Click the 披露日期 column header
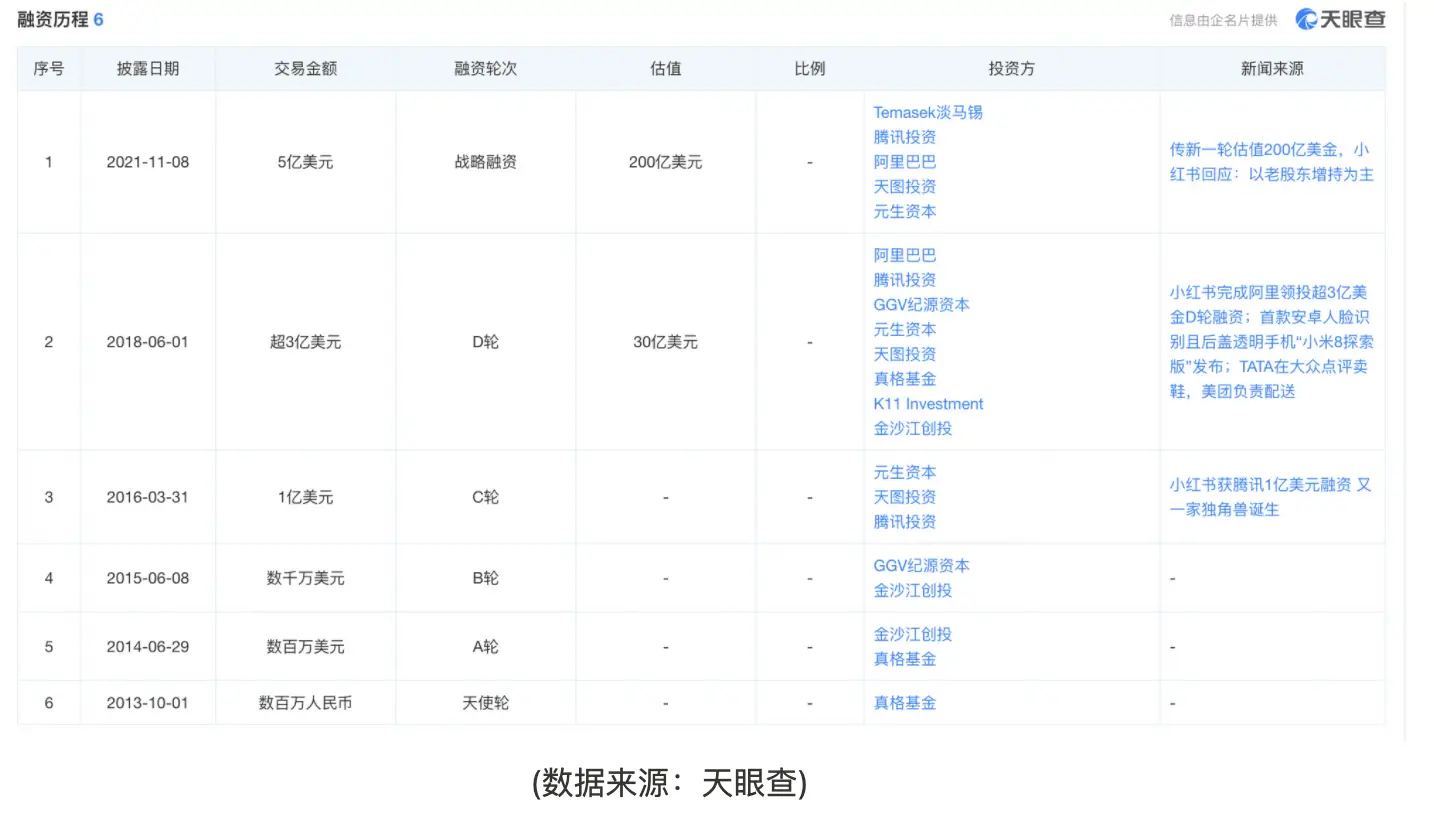The image size is (1434, 834). click(148, 69)
